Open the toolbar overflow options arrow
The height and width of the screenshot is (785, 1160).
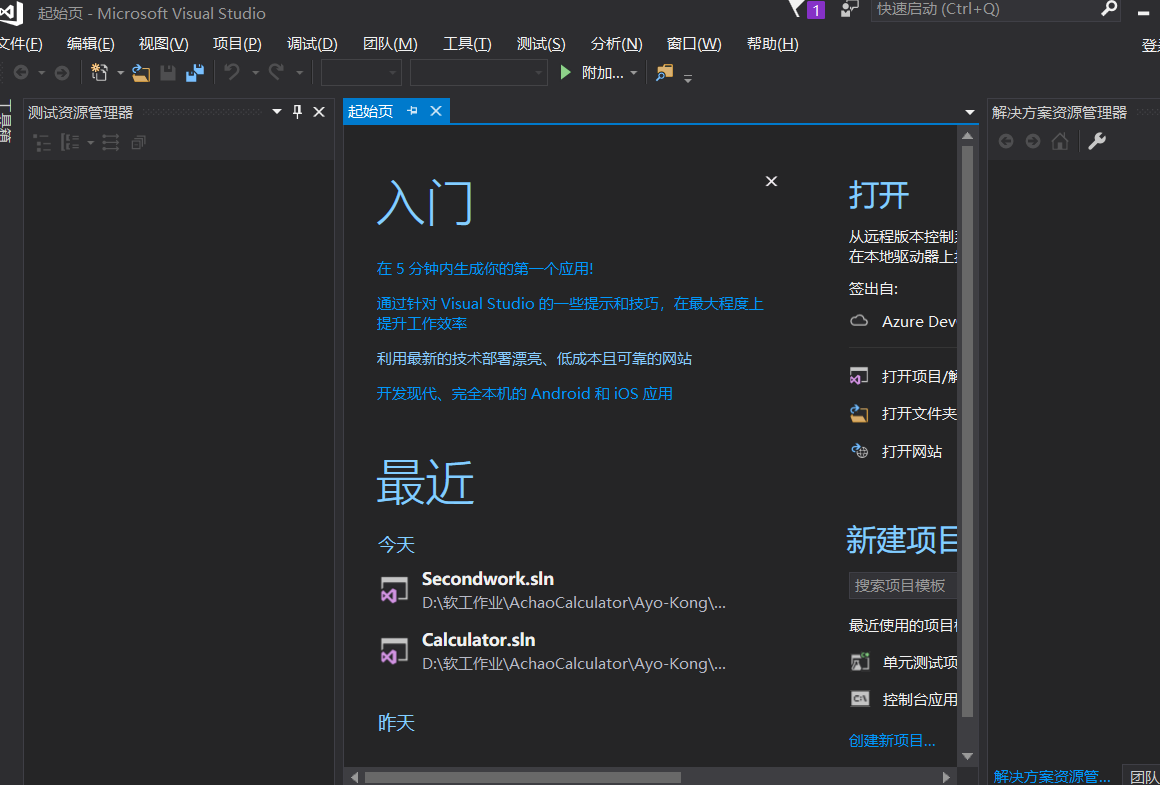[x=688, y=77]
